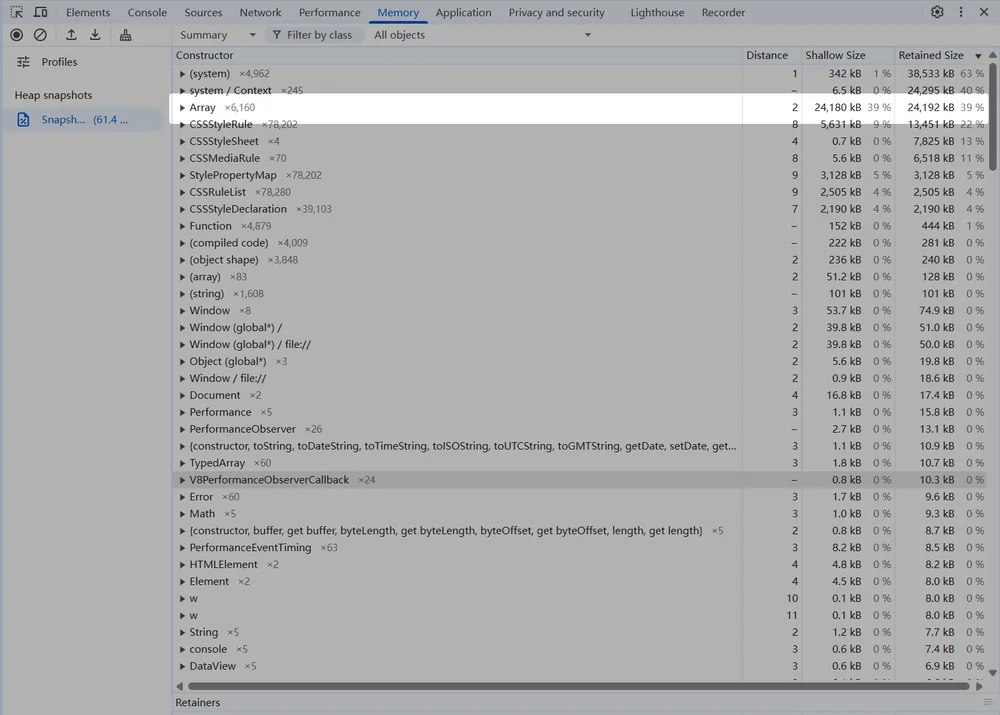
Task: Select the Math ×5 row
Action: point(580,513)
